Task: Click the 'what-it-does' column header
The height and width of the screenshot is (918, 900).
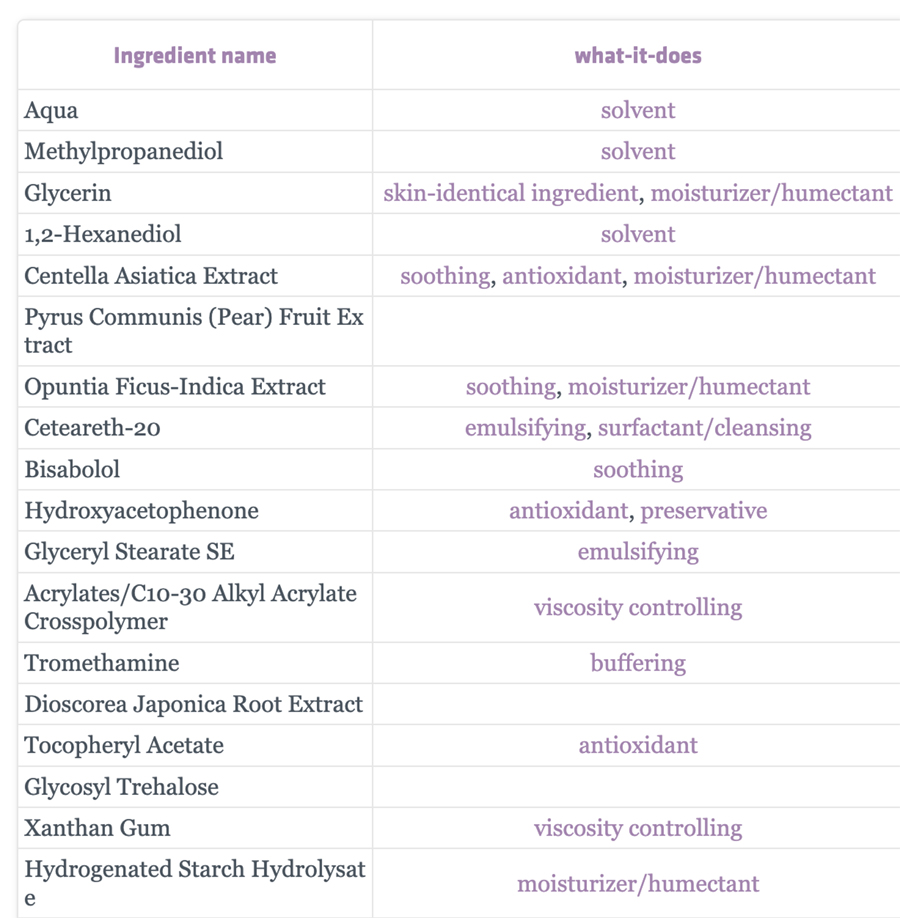Action: pos(638,55)
